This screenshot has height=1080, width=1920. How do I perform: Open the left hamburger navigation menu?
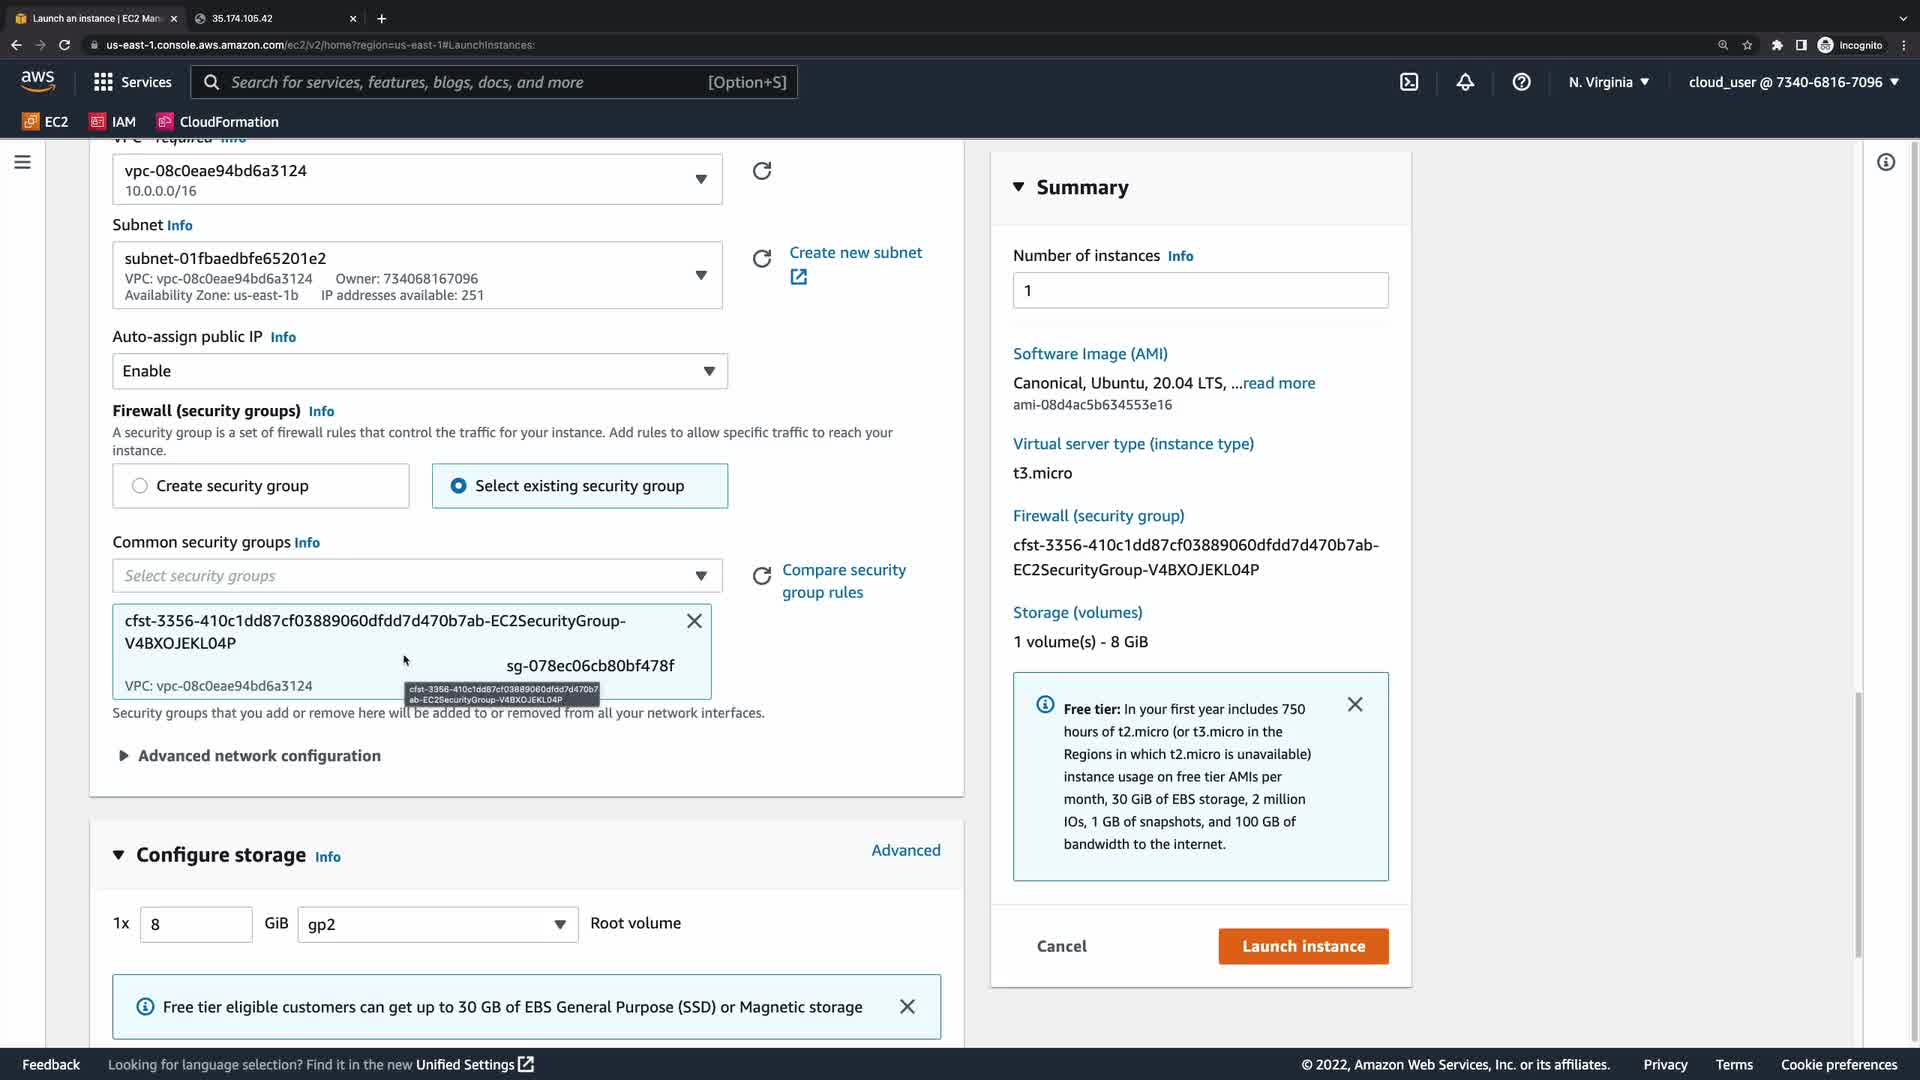[x=22, y=162]
